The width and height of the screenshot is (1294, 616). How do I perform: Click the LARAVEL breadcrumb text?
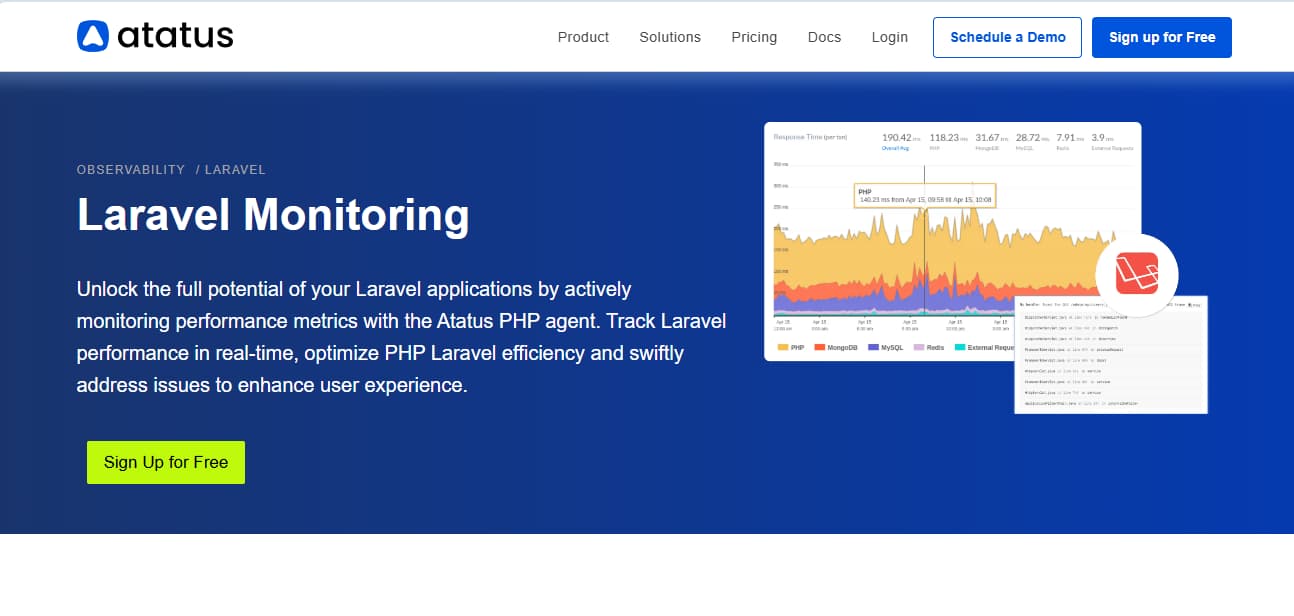point(235,170)
